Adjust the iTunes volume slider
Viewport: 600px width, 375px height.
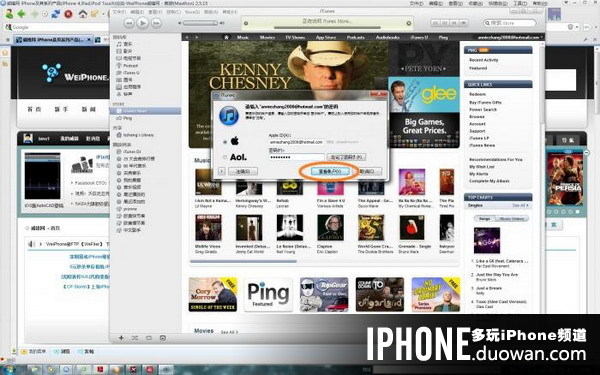click(200, 23)
